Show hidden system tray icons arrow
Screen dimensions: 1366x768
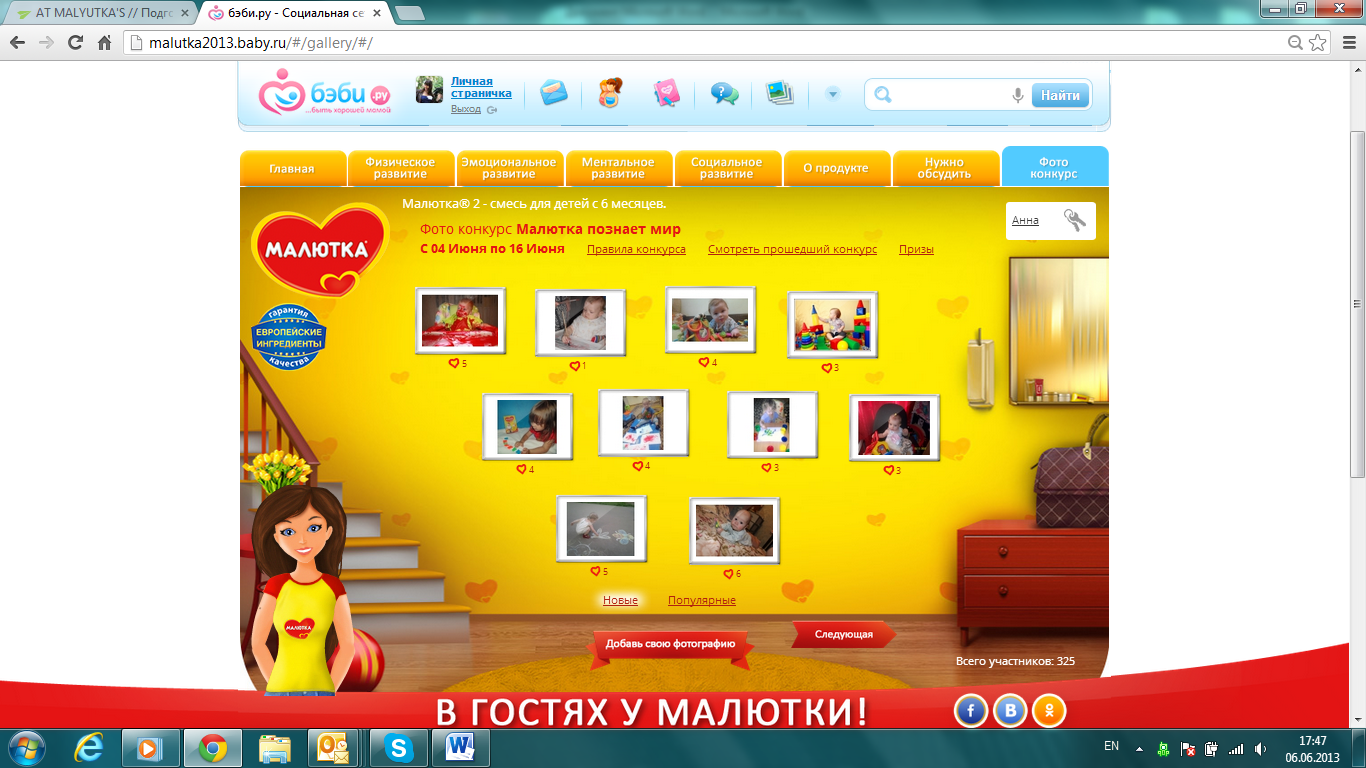pos(1138,748)
